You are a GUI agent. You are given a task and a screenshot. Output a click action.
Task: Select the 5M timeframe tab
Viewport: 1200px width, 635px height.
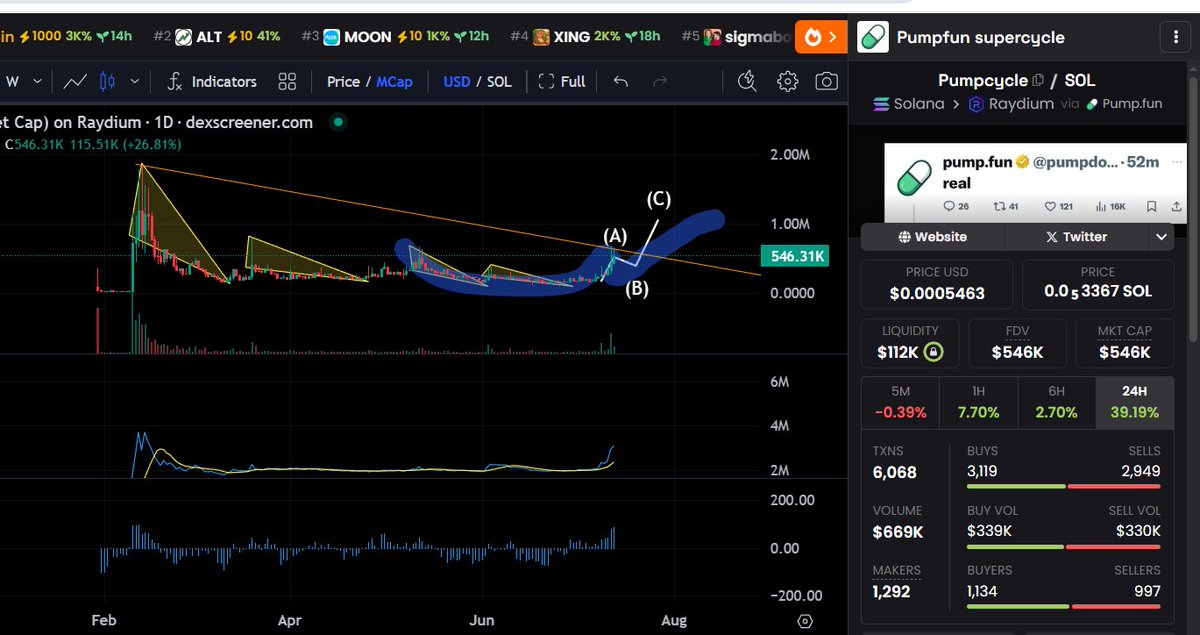900,403
